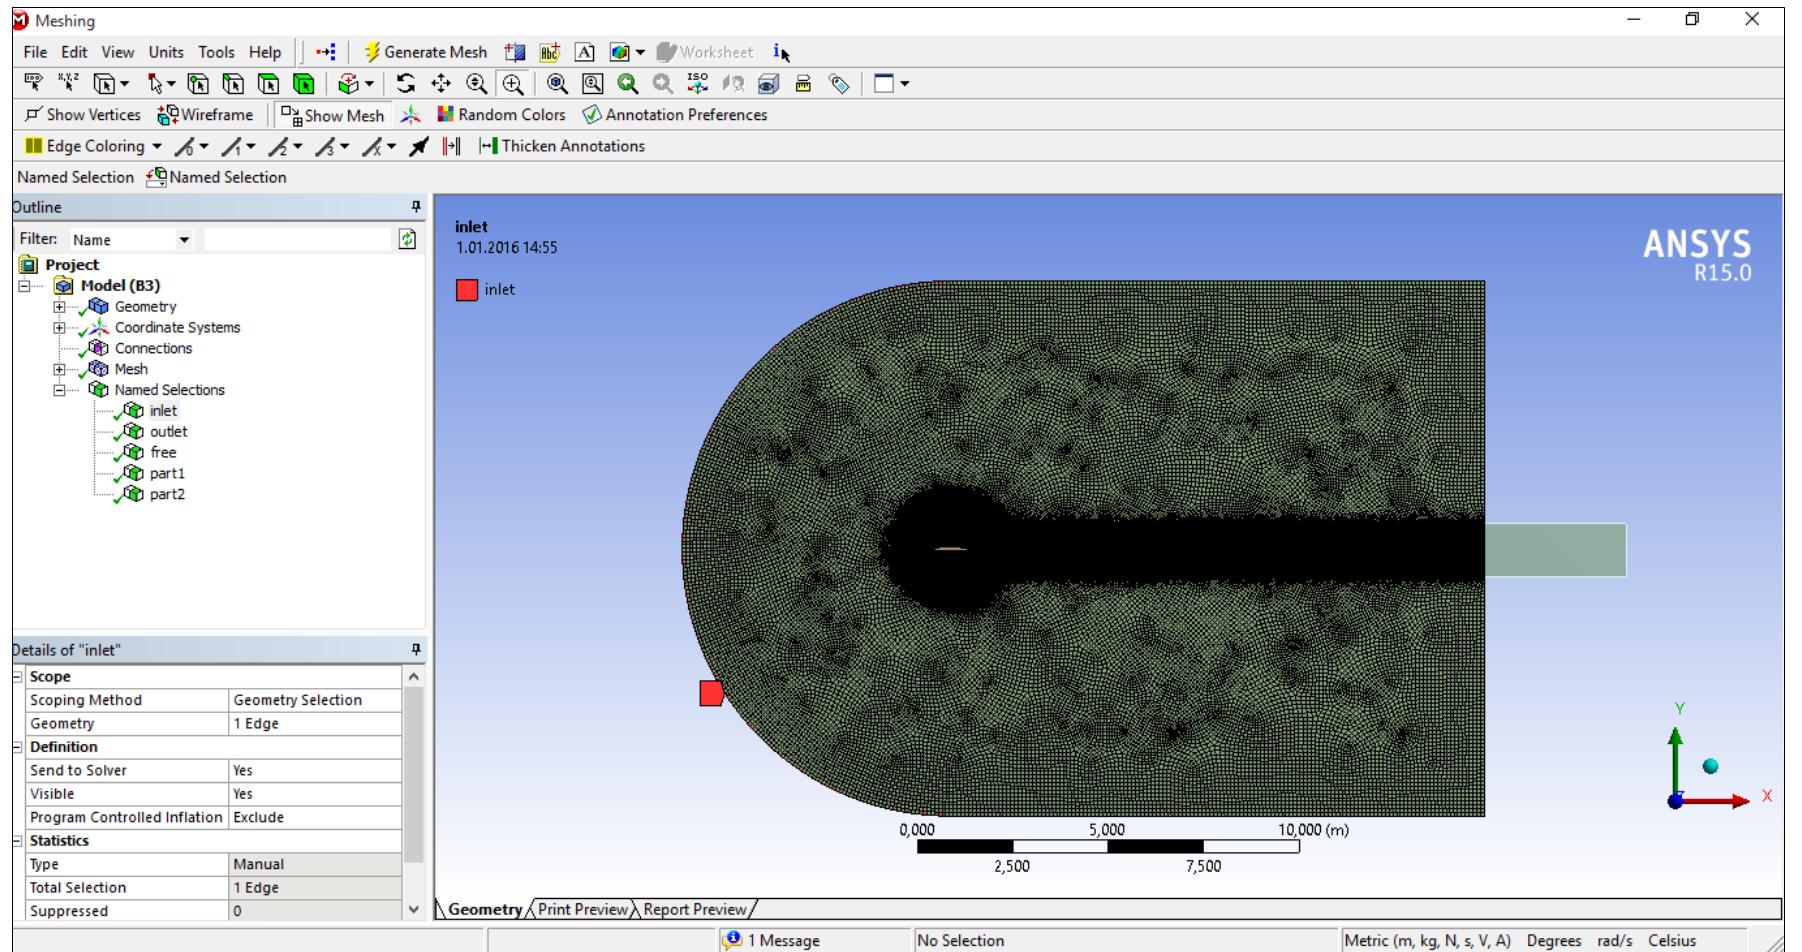This screenshot has width=1802, height=952.
Task: Toggle Wireframe view mode
Action: [x=206, y=115]
